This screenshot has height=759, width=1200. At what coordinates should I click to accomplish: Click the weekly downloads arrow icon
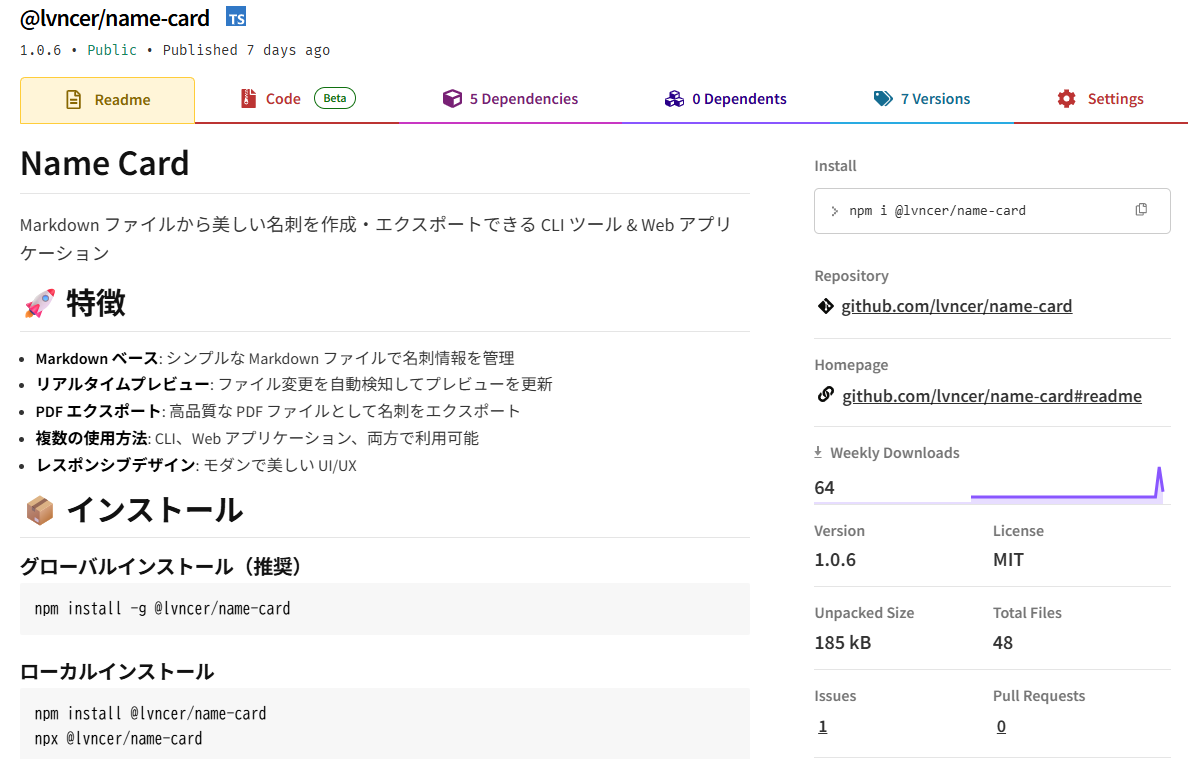point(818,453)
